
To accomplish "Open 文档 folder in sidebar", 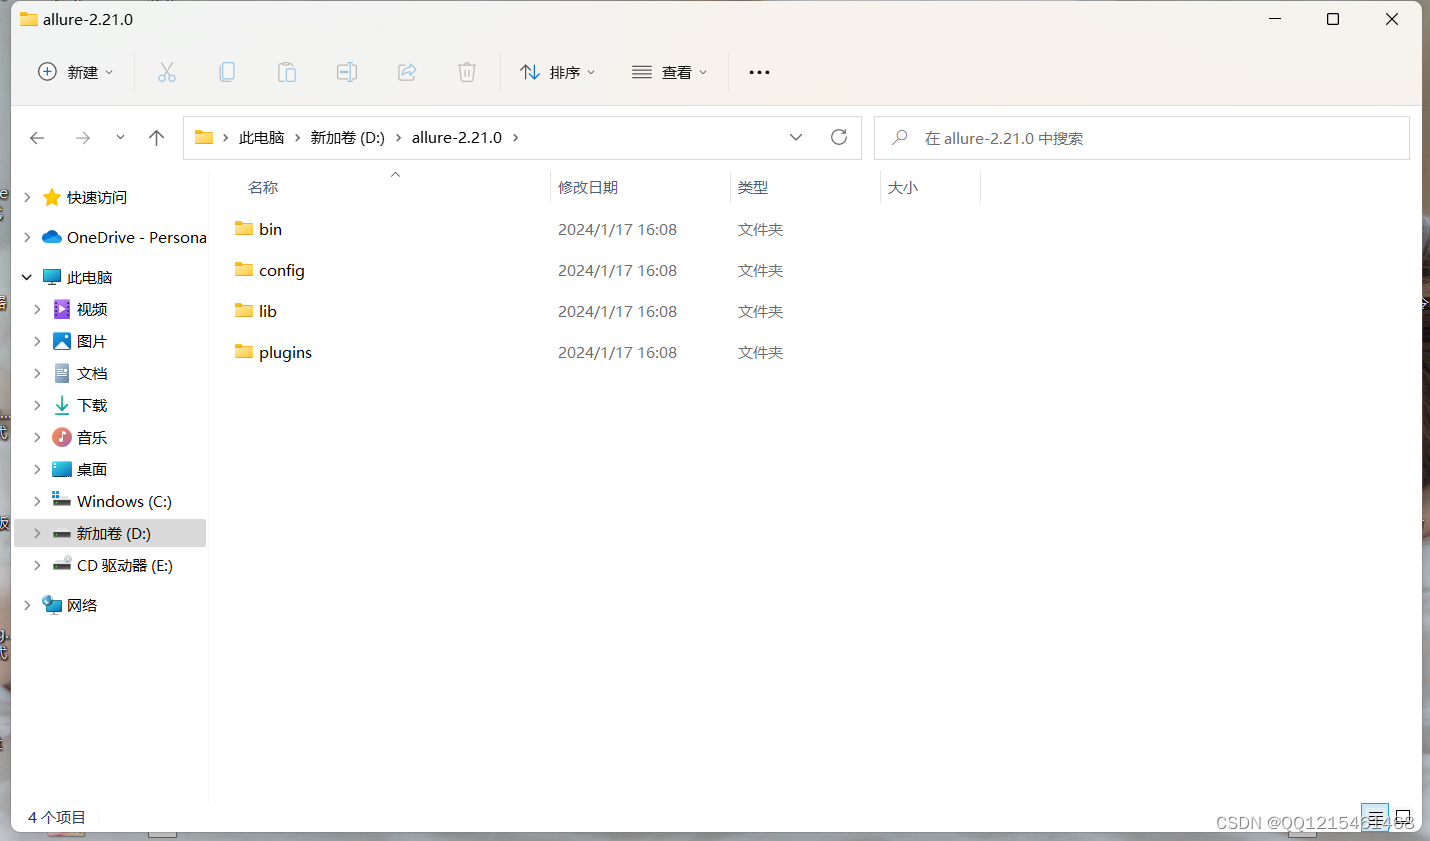I will pyautogui.click(x=92, y=373).
